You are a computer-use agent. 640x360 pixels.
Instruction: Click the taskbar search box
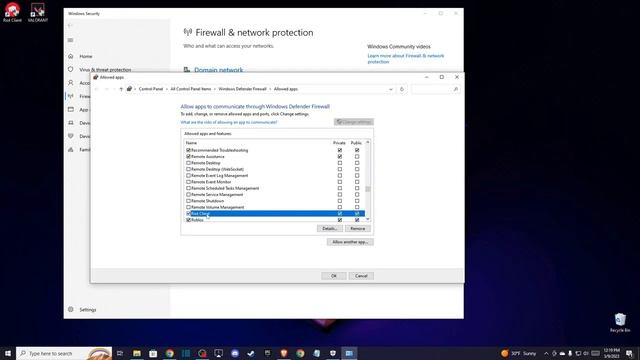pos(64,353)
